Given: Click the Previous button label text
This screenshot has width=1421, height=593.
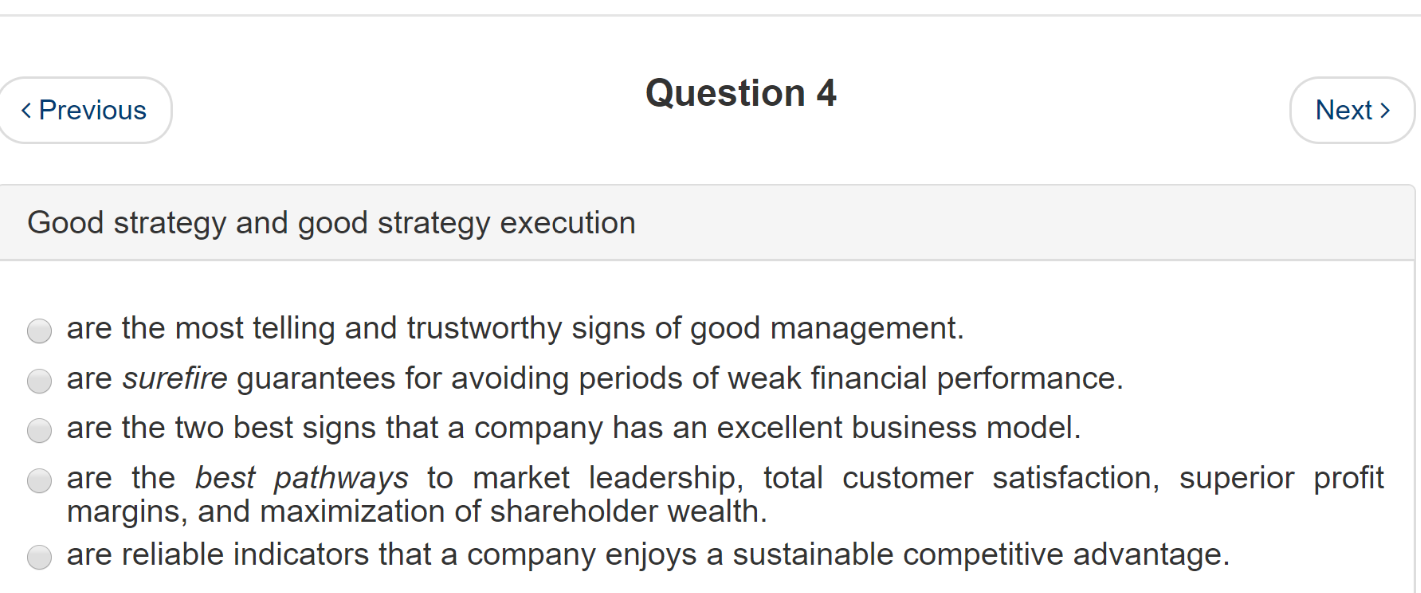Looking at the screenshot, I should (95, 110).
